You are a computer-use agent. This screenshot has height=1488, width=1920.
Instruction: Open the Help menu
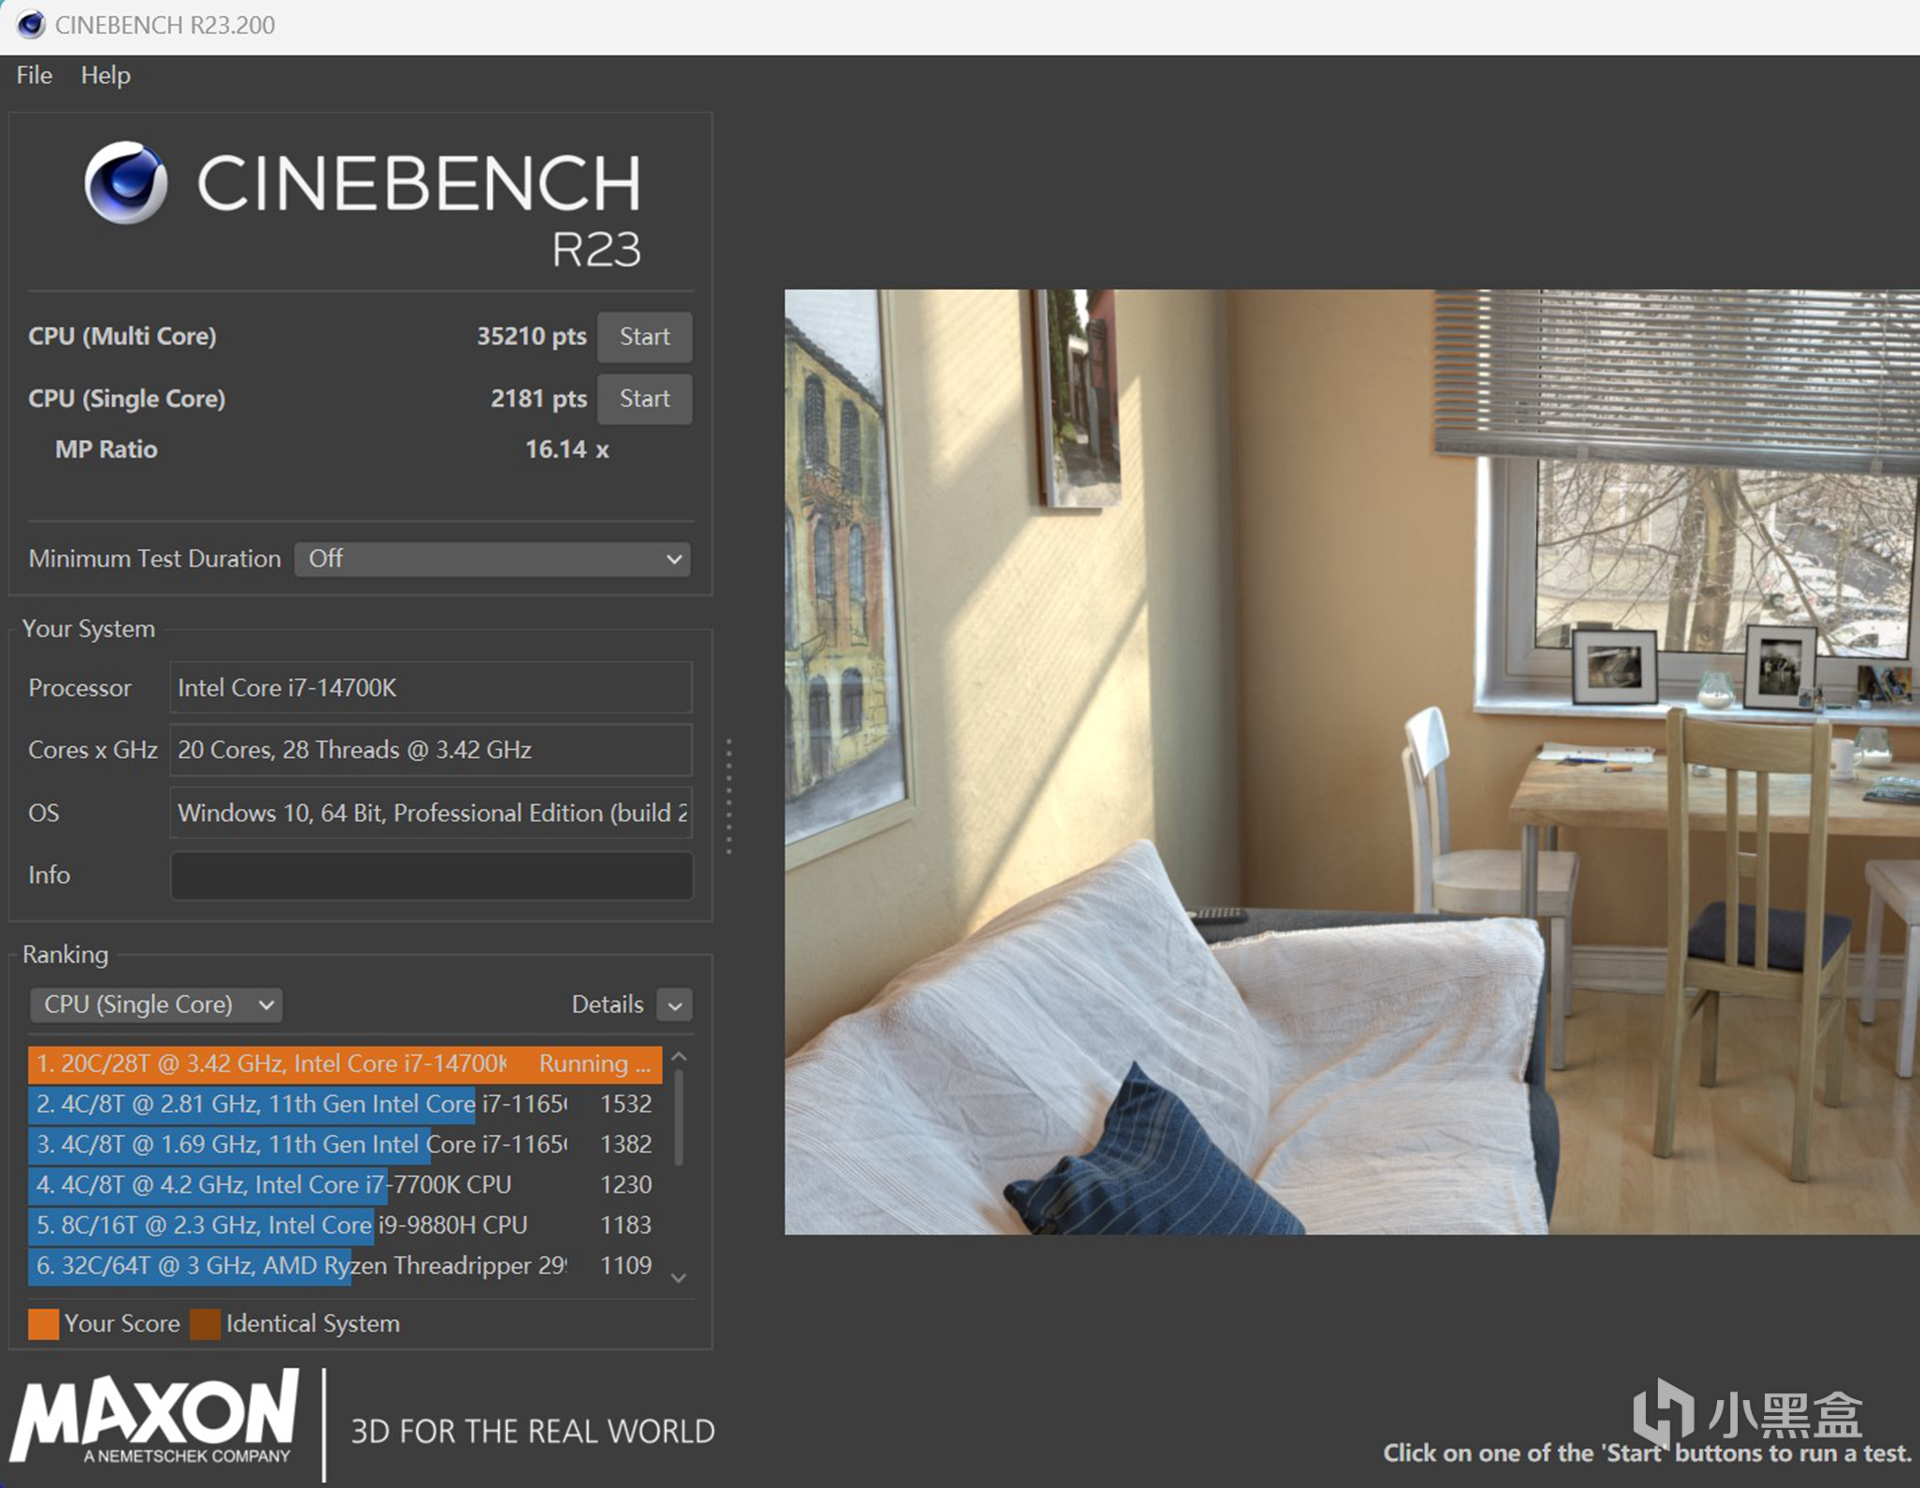coord(105,75)
